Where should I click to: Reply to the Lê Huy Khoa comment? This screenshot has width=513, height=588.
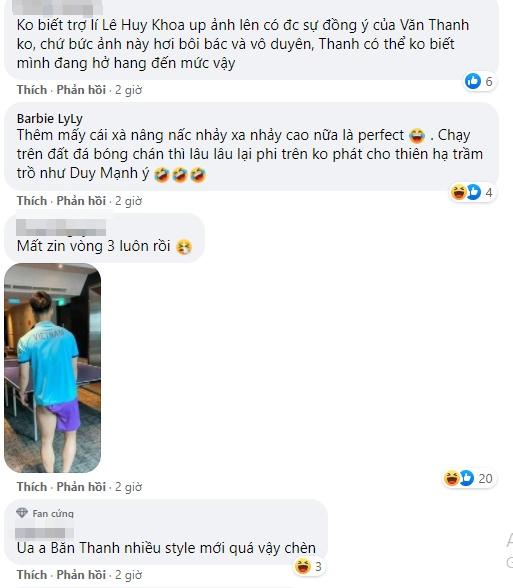coord(81,90)
